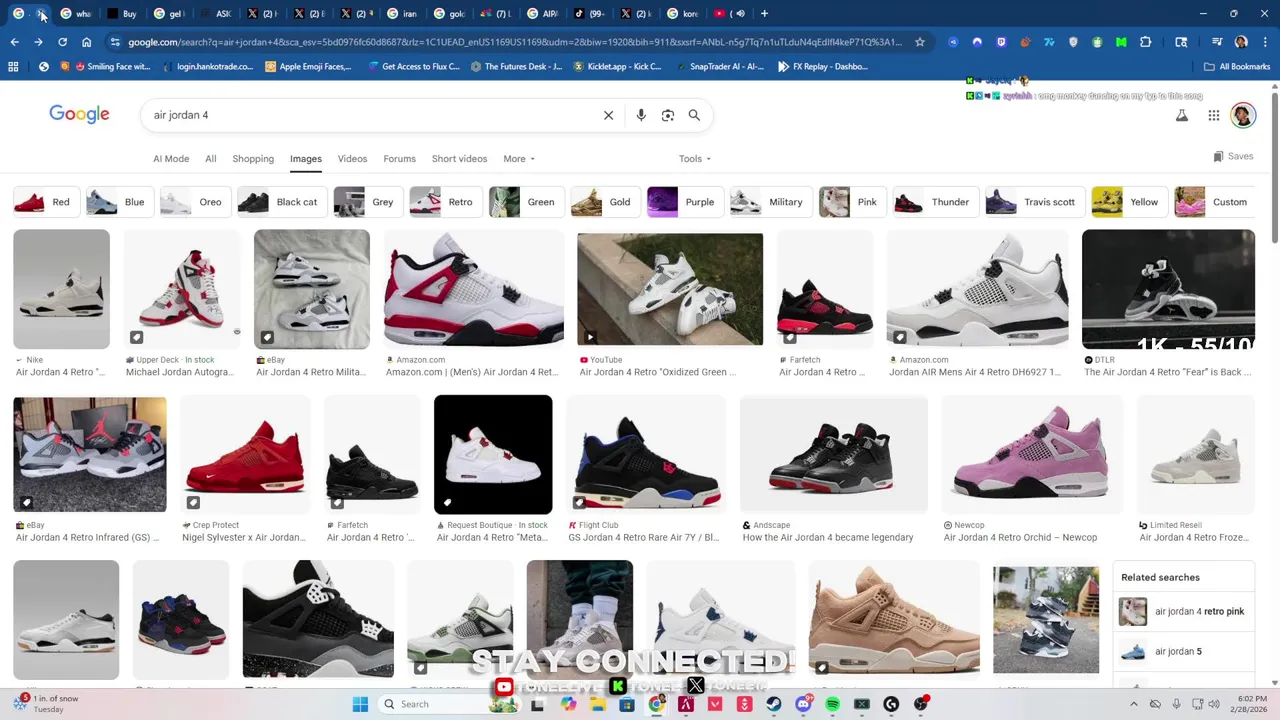Open the SnapTrader AI bookmark
The height and width of the screenshot is (720, 1280).
[721, 66]
